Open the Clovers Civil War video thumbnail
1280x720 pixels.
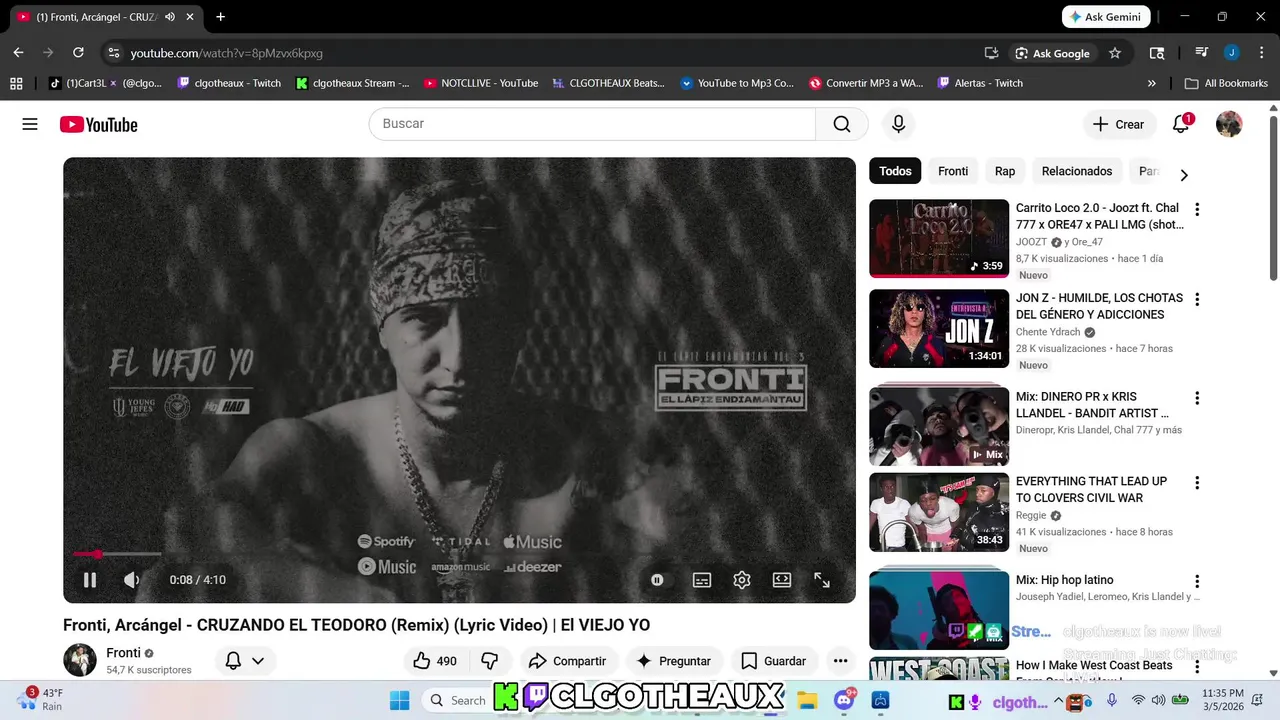pos(939,512)
